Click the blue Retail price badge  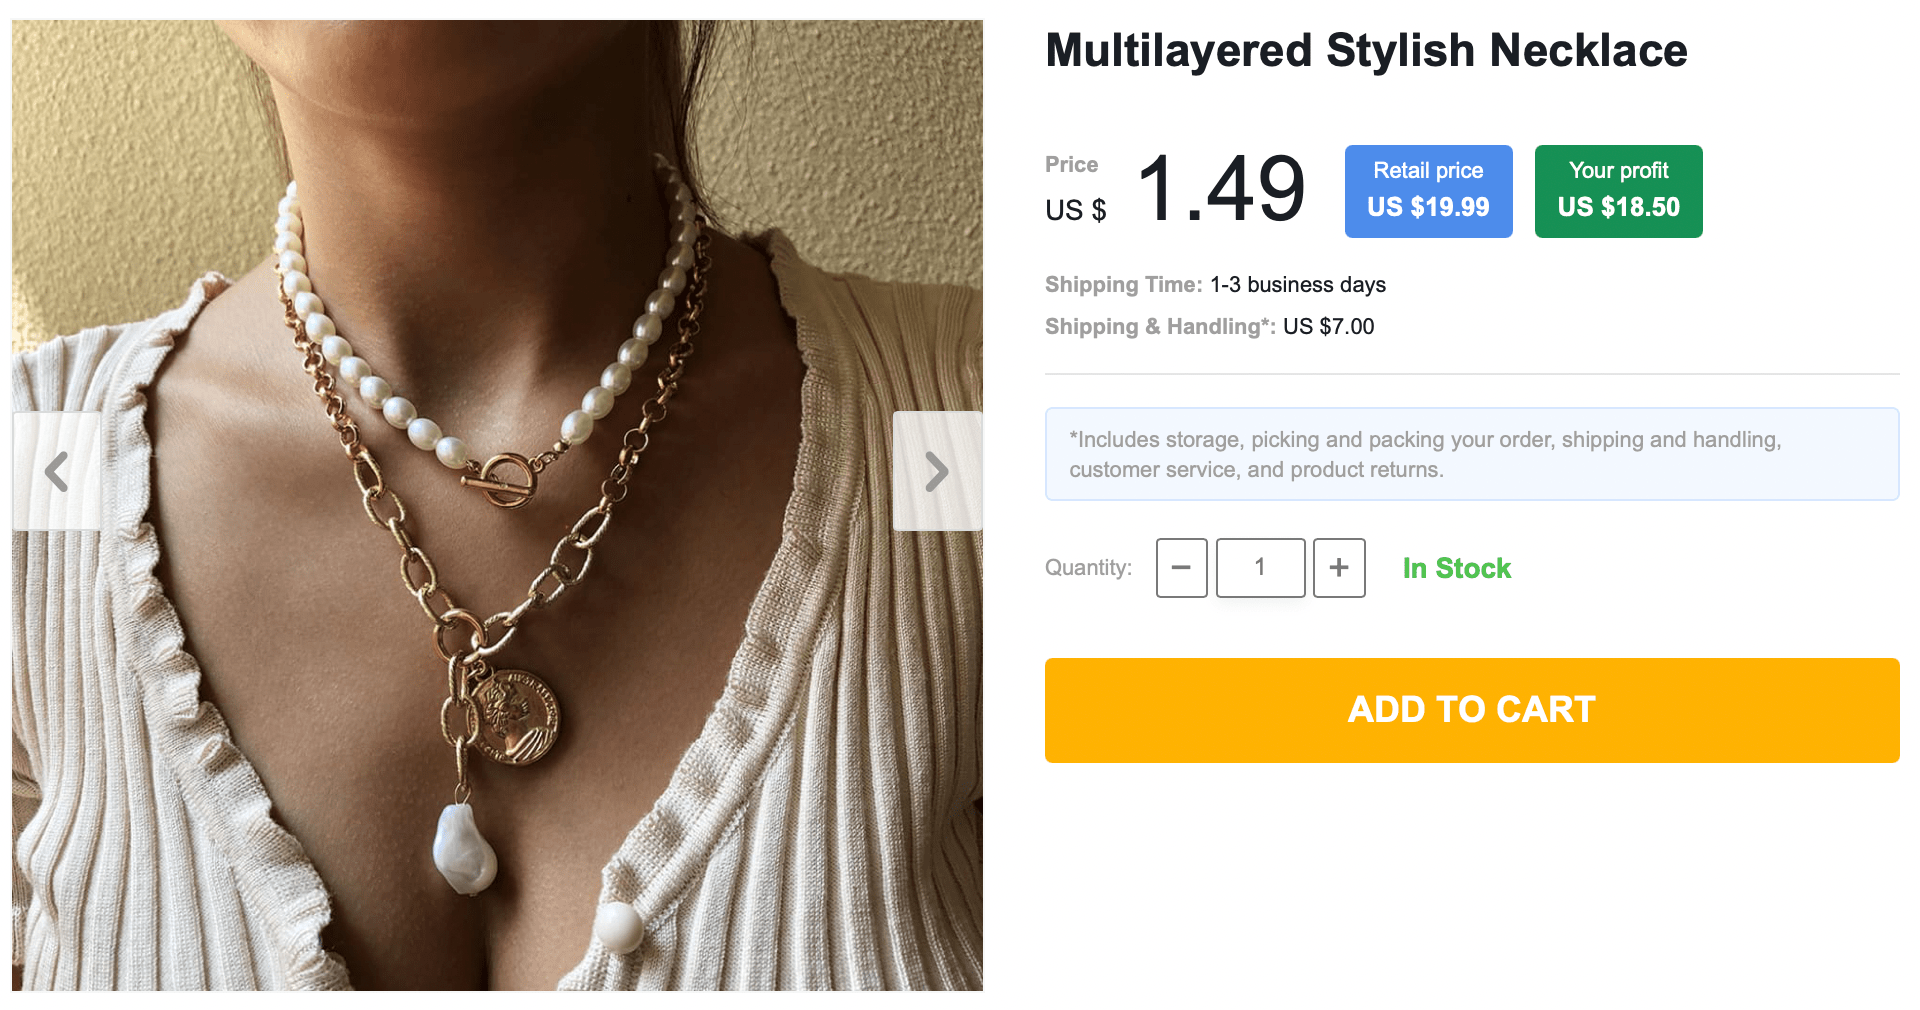click(x=1428, y=191)
